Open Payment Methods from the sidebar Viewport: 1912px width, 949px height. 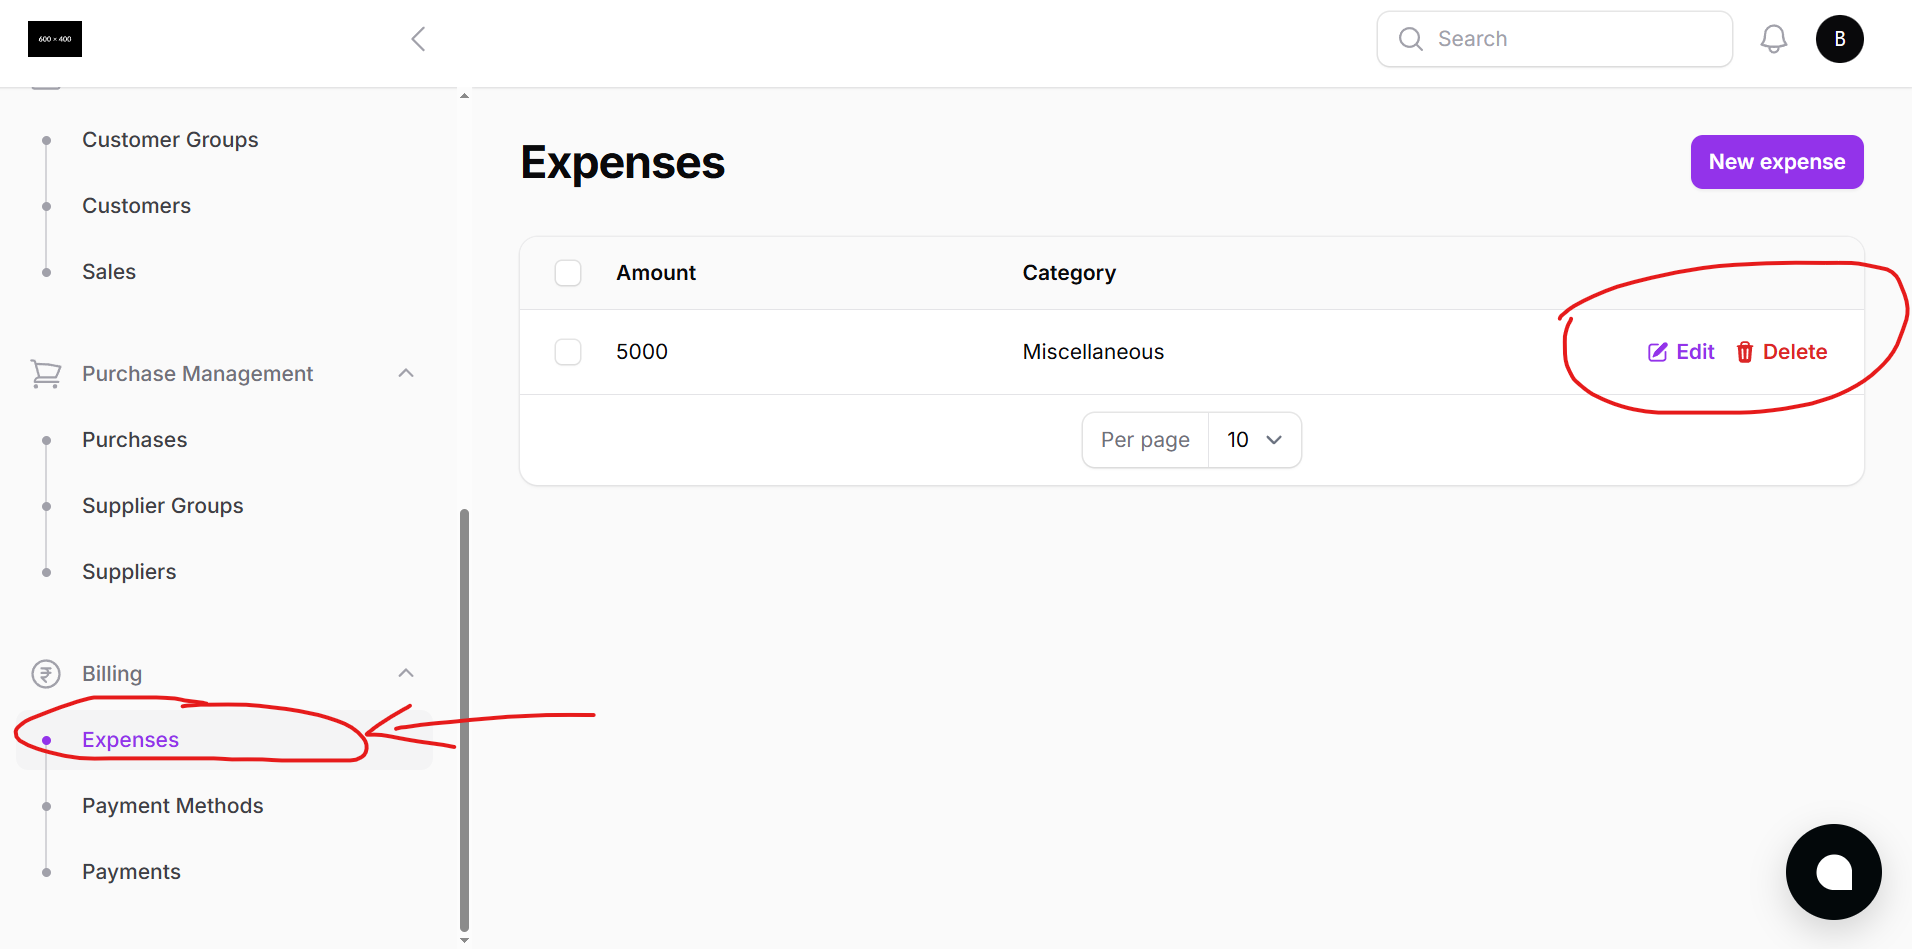172,805
